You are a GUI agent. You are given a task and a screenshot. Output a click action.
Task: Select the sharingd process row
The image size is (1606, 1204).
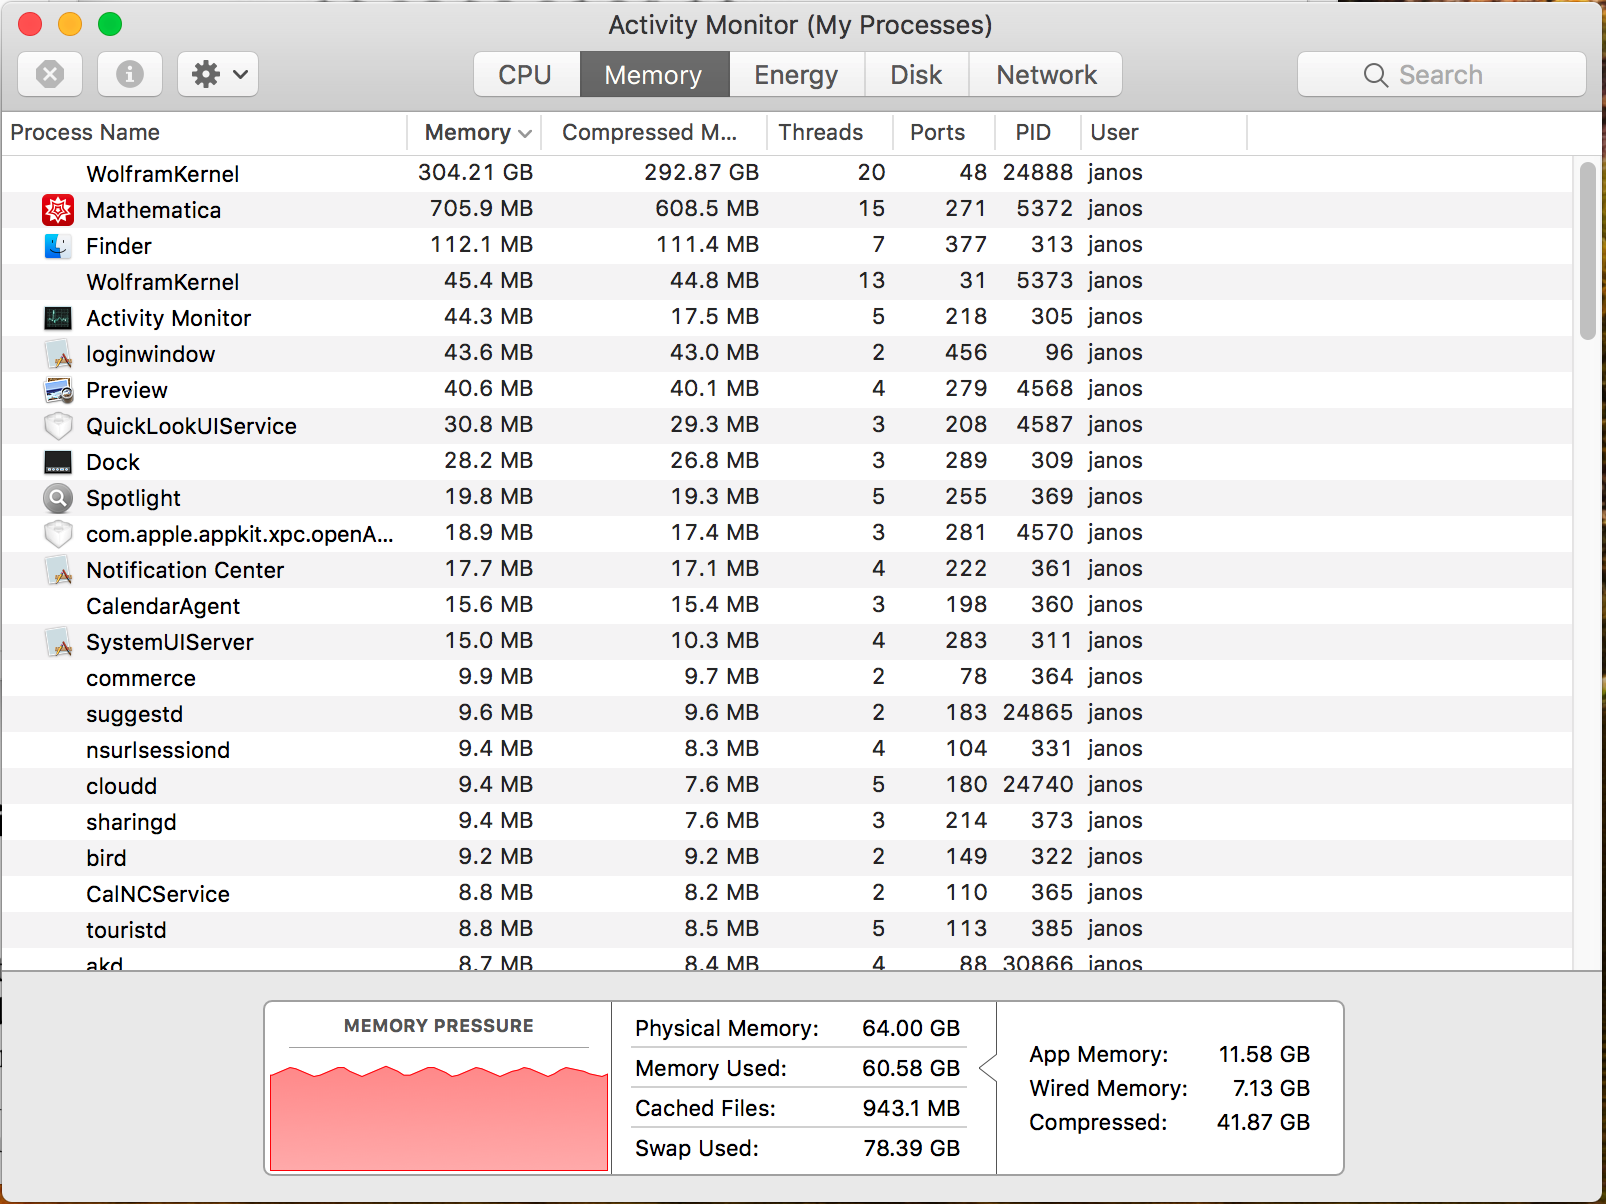click(x=787, y=821)
